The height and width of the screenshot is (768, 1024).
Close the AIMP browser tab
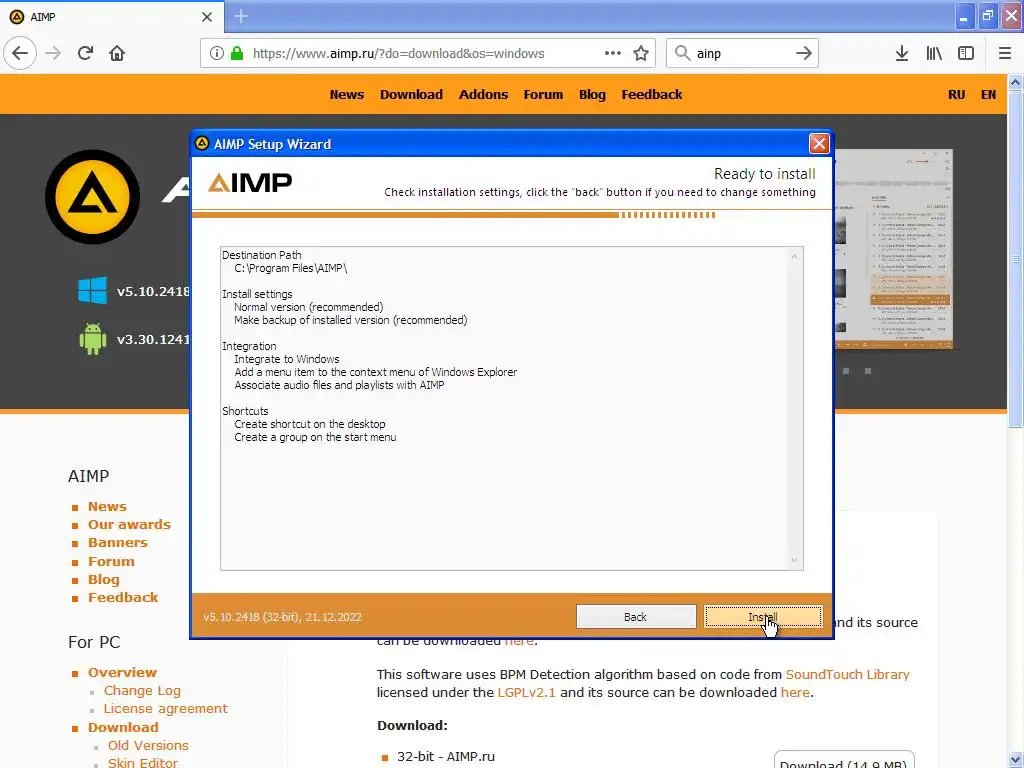(207, 17)
